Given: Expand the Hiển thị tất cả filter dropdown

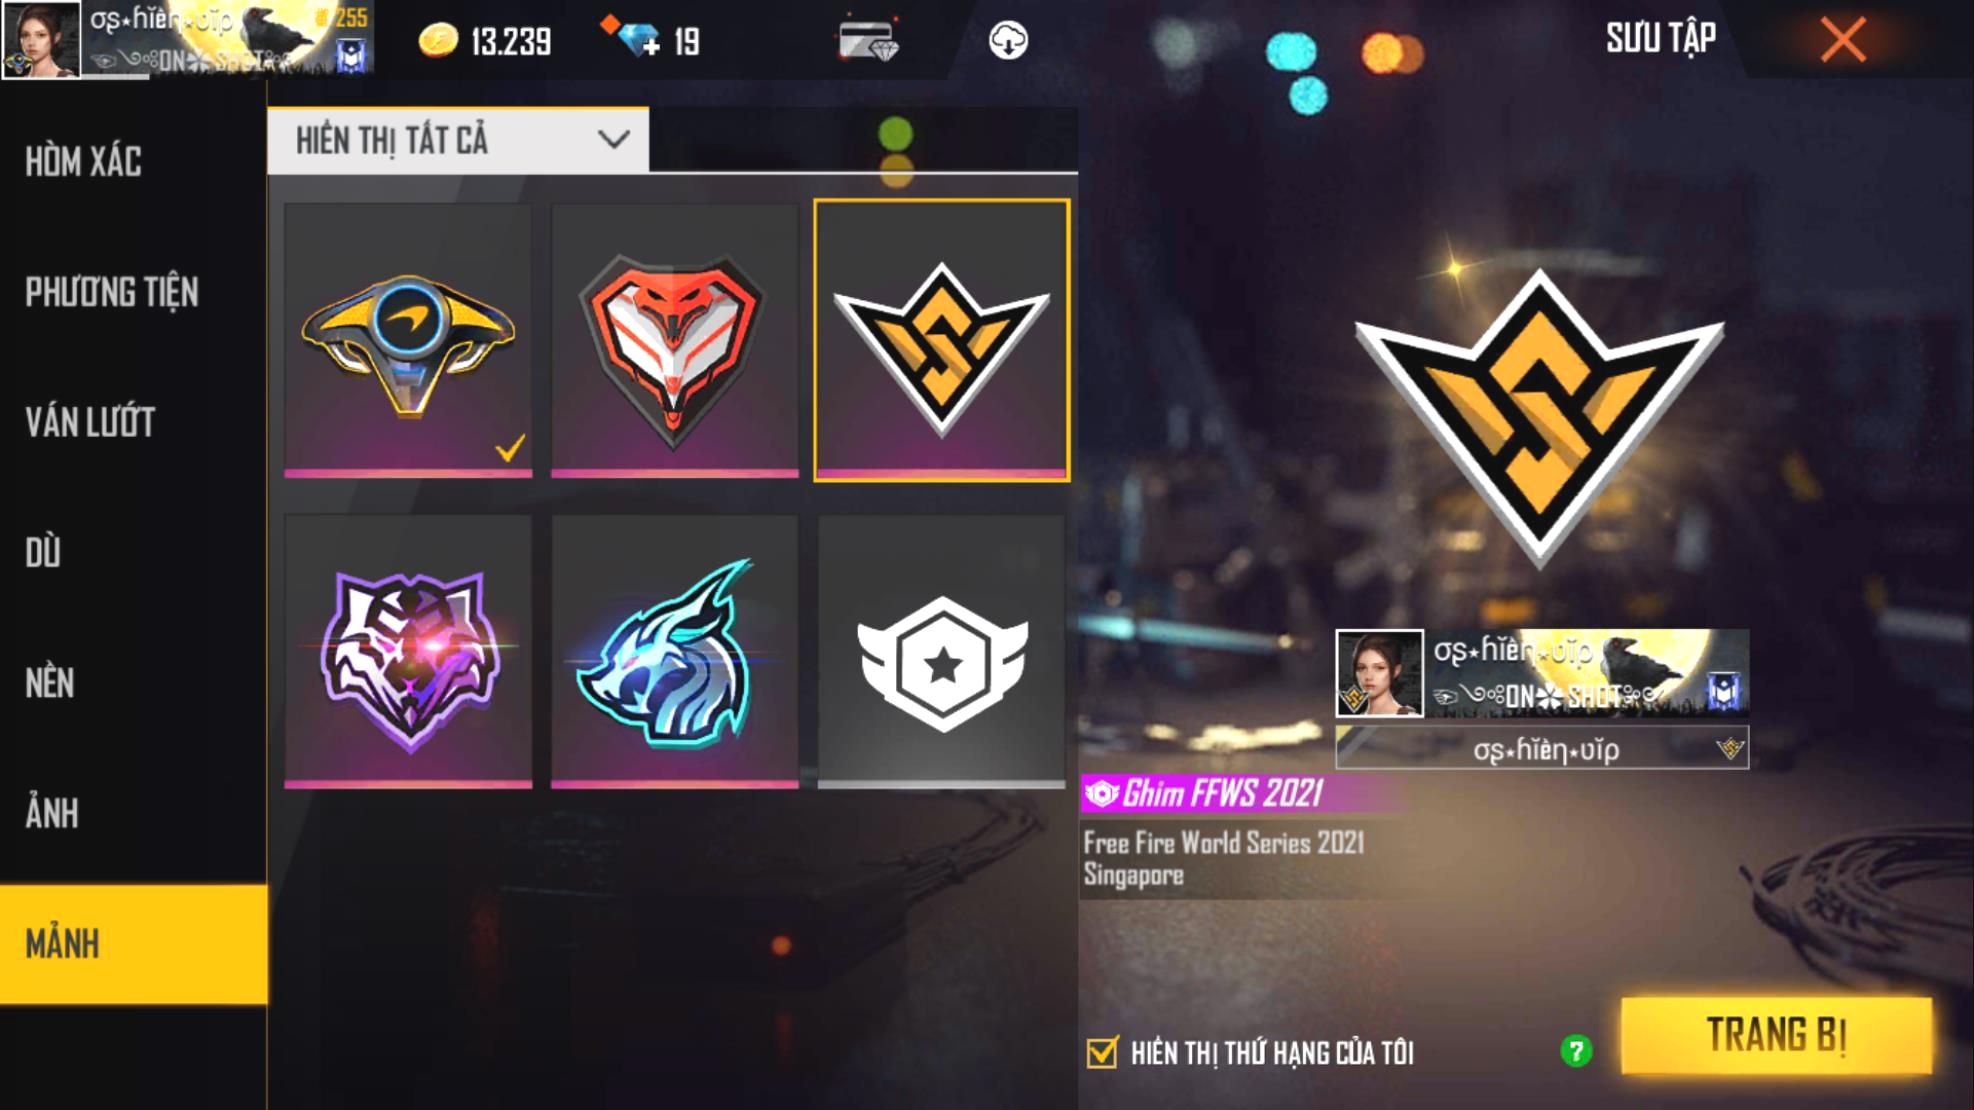Looking at the screenshot, I should click(x=458, y=140).
